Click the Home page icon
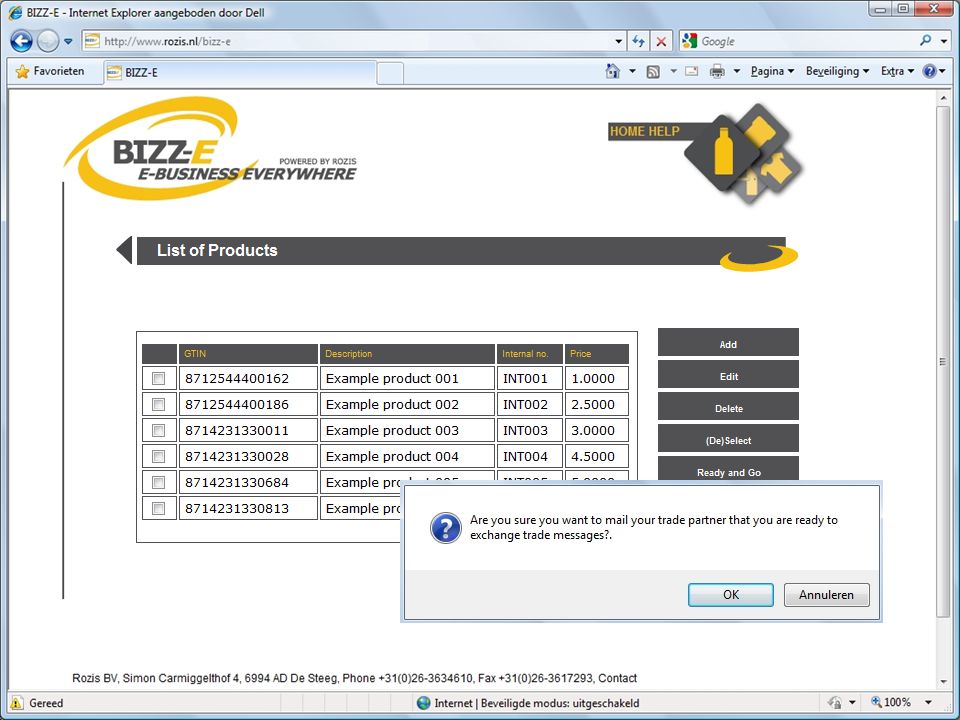Viewport: 960px width, 720px height. 613,71
